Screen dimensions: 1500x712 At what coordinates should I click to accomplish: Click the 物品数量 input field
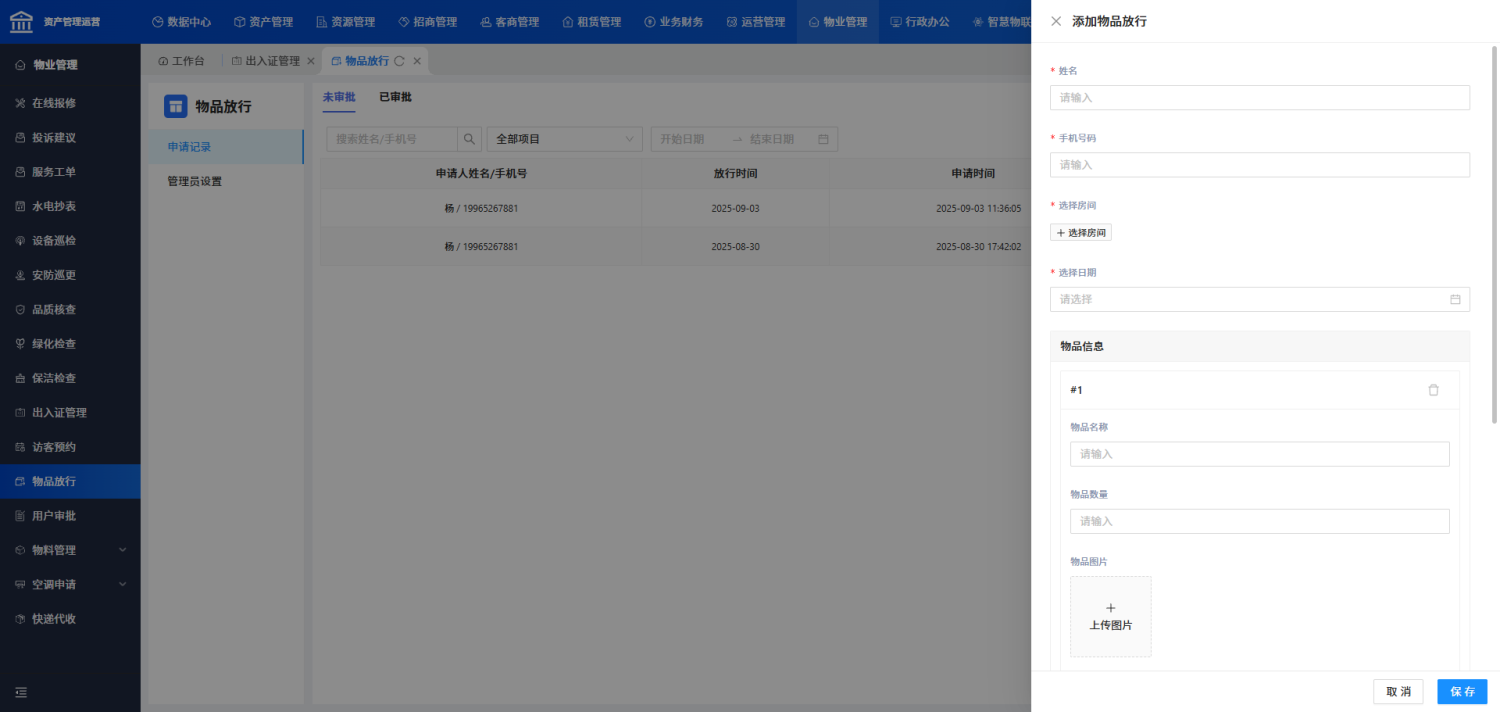click(1260, 521)
